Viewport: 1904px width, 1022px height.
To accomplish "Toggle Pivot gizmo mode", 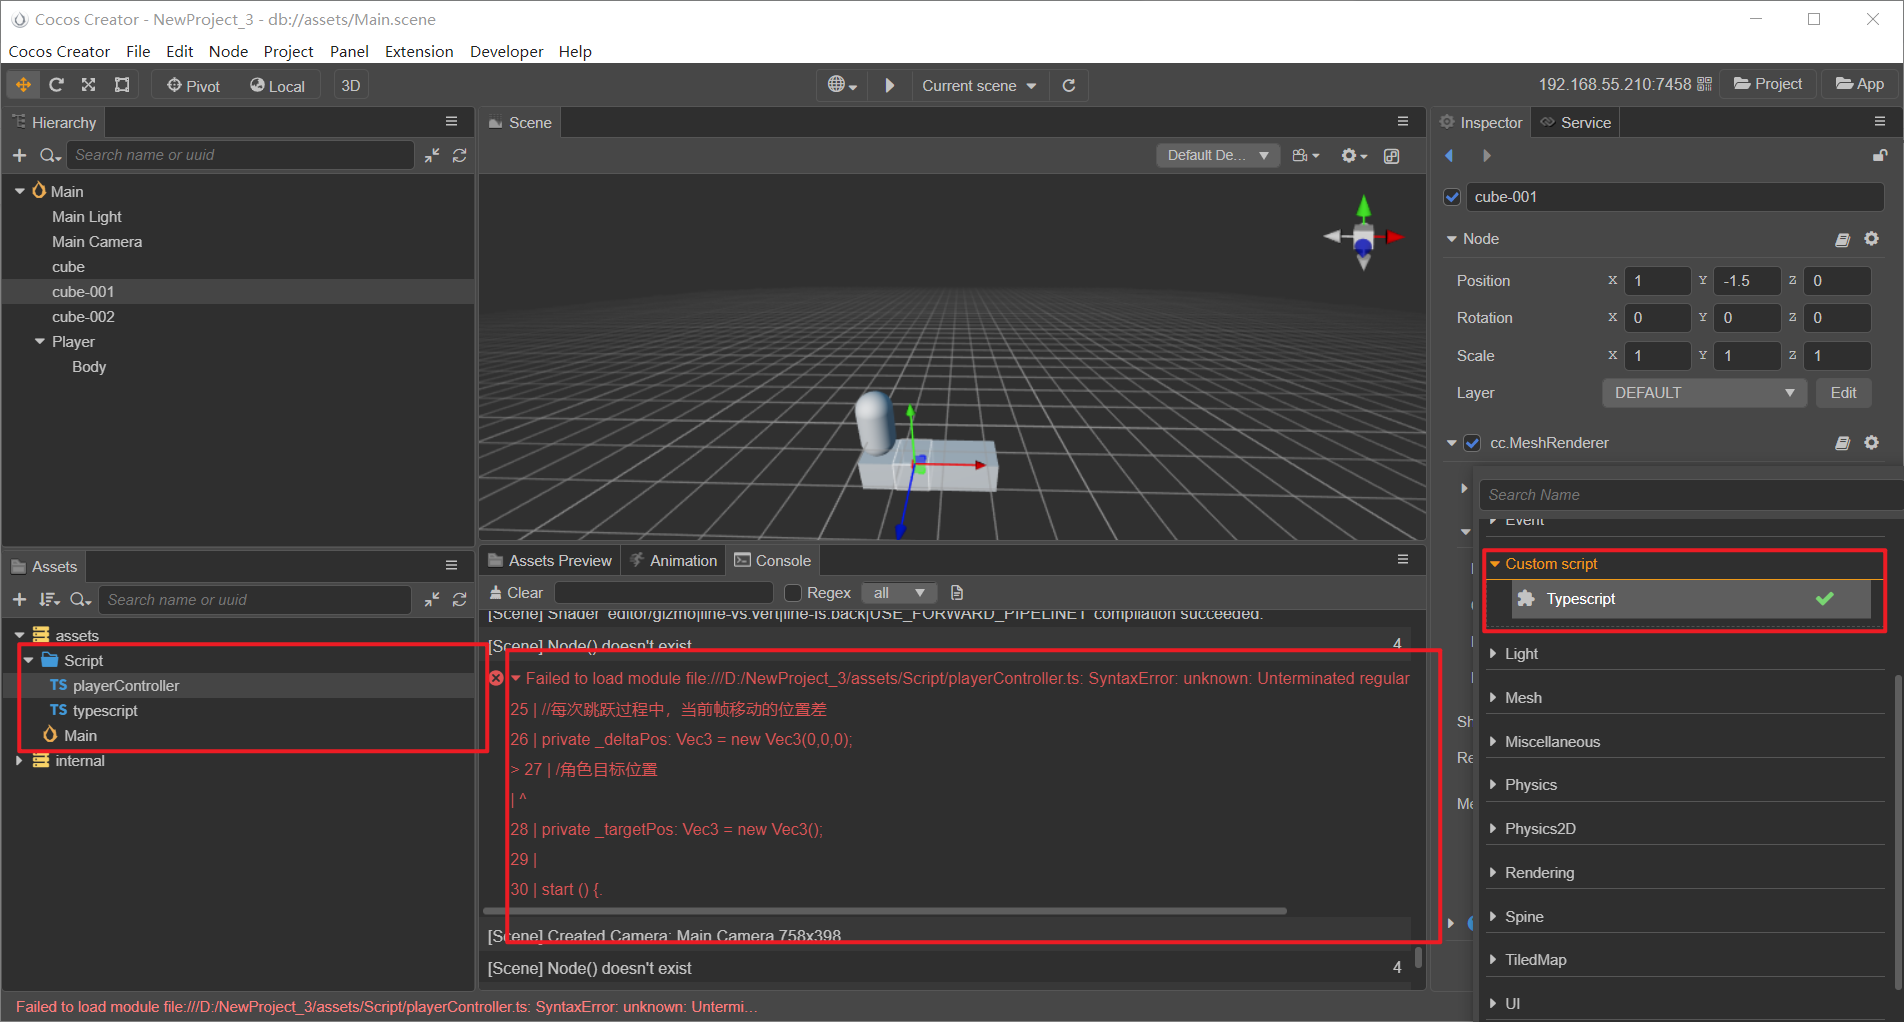I will click(194, 86).
